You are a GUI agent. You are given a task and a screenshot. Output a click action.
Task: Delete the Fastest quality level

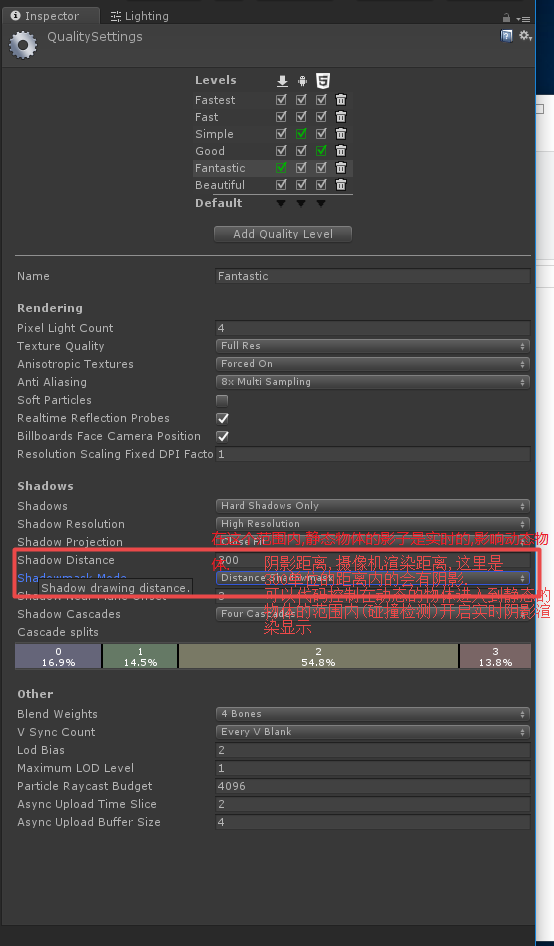[341, 100]
